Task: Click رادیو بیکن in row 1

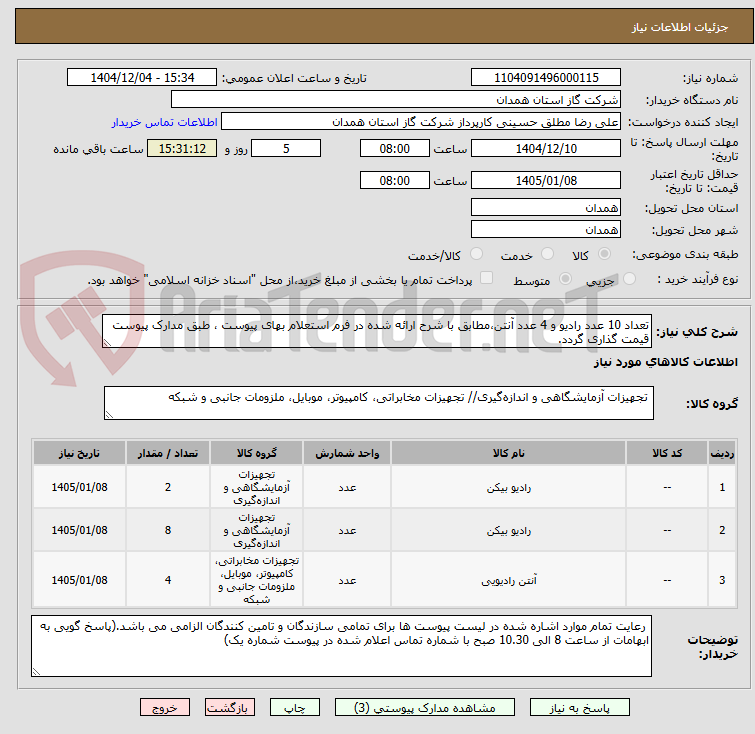Action: (508, 487)
